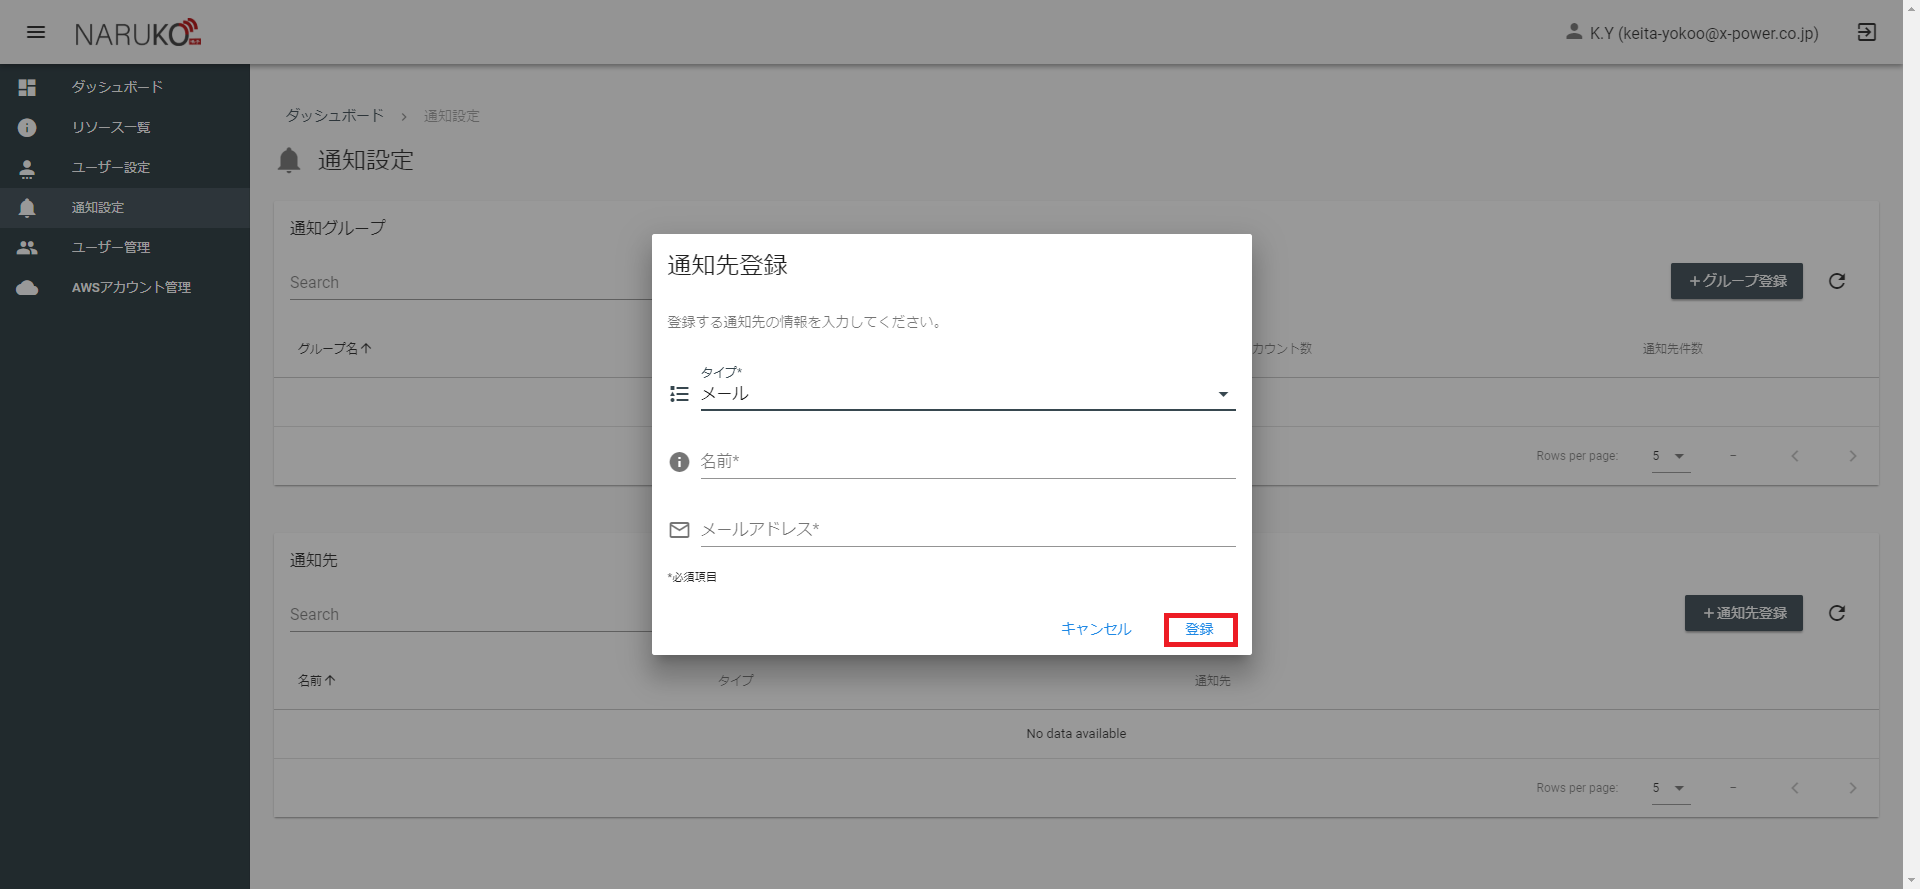Open ユーザー管理 menu item

124,247
